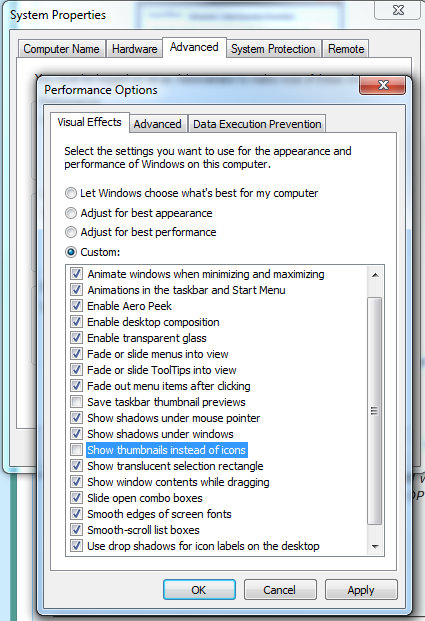
Task: Select Adjust for best appearance
Action: pyautogui.click(x=71, y=213)
